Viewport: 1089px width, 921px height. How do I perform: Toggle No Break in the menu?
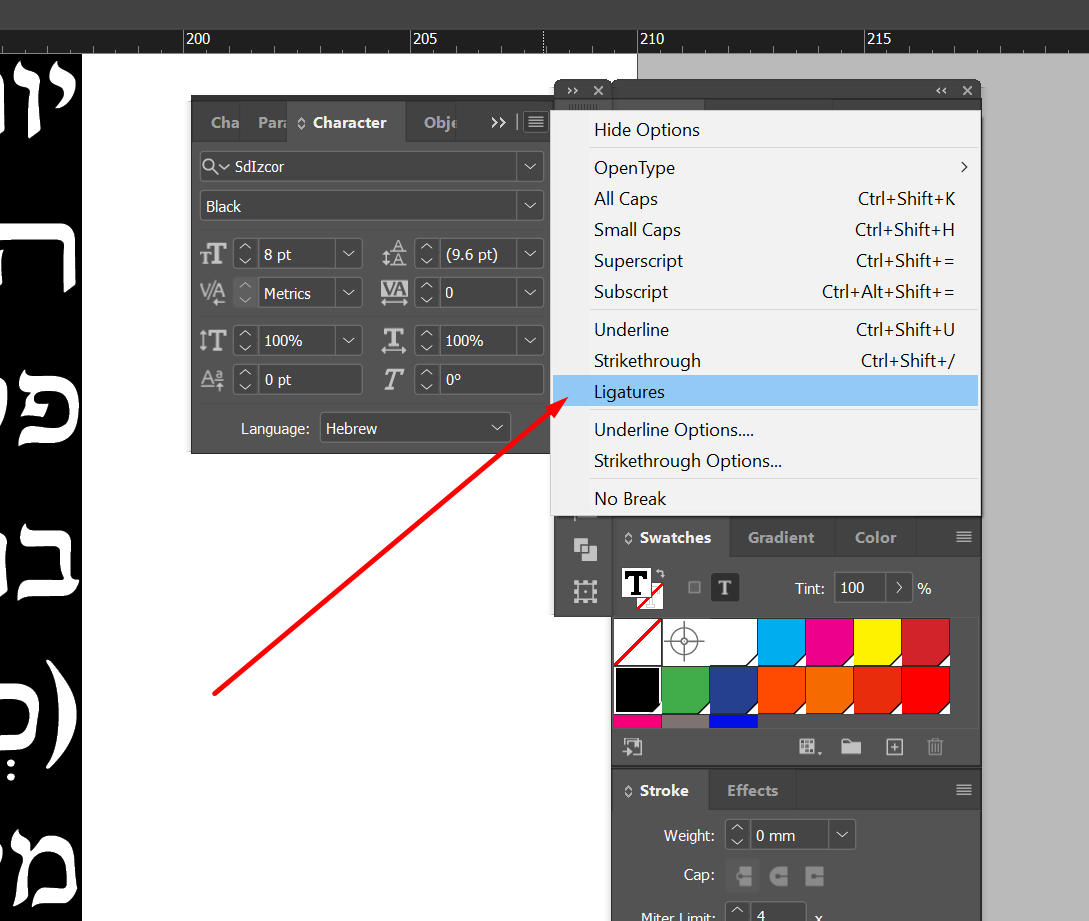coord(765,499)
